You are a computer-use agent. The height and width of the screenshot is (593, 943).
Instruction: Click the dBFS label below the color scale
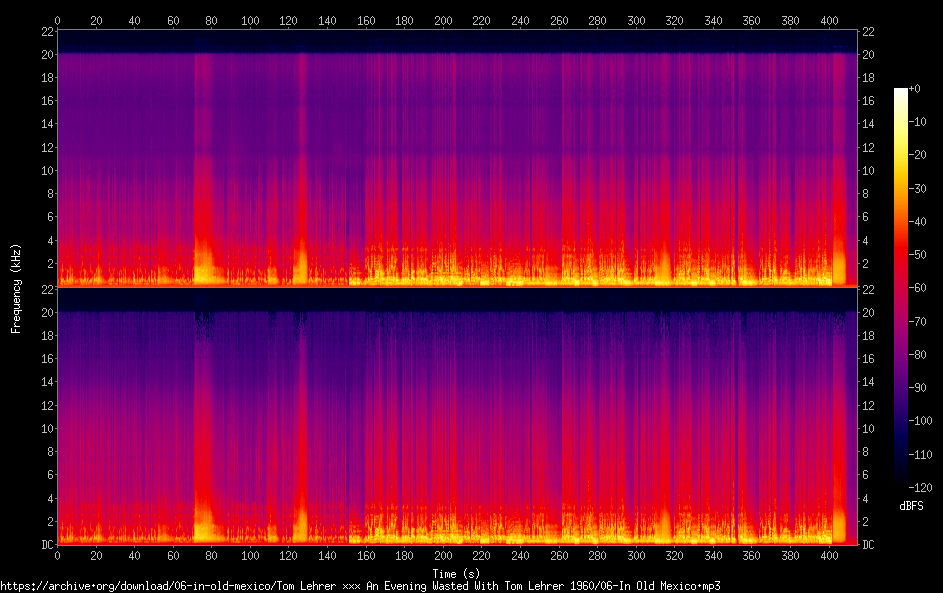(911, 506)
